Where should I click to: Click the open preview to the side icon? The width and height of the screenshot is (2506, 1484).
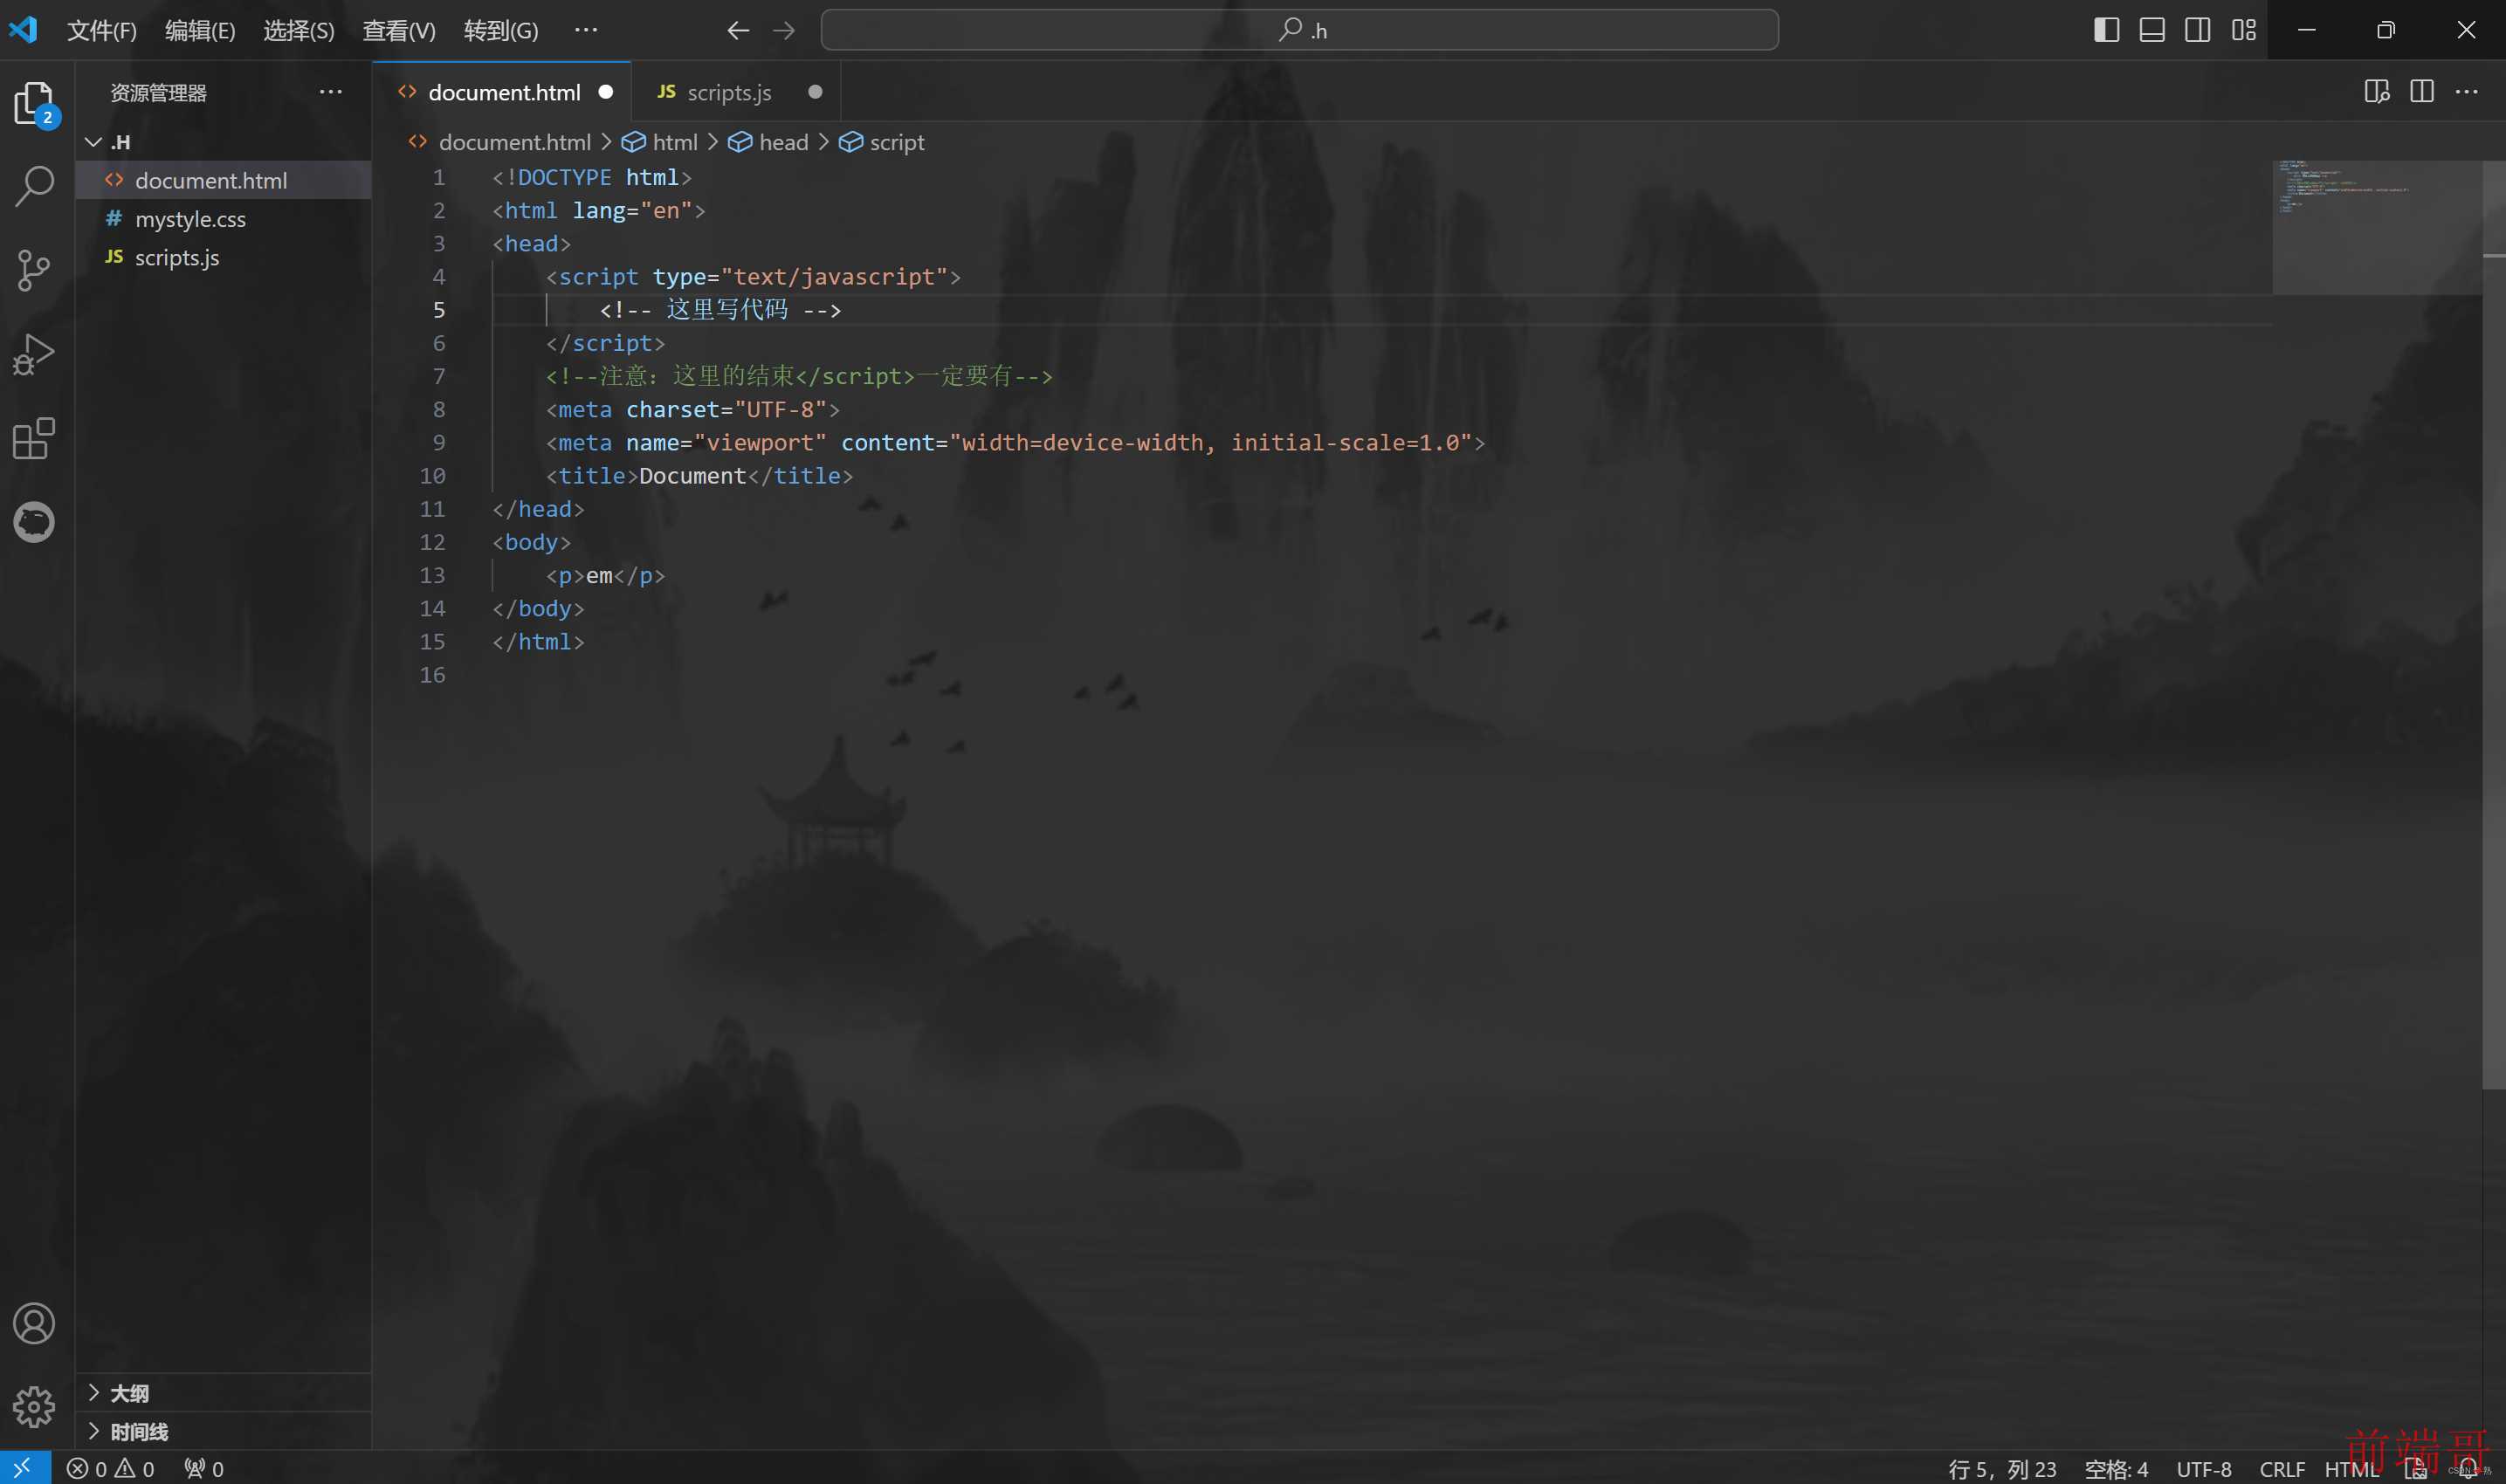2376,91
